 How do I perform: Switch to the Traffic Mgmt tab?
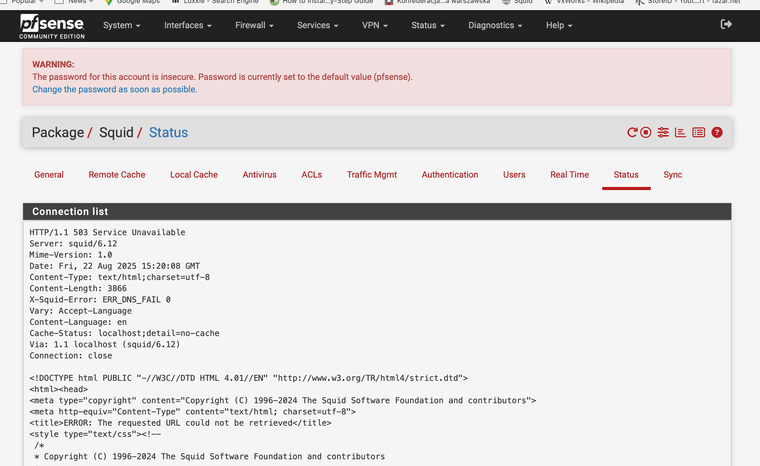click(372, 175)
